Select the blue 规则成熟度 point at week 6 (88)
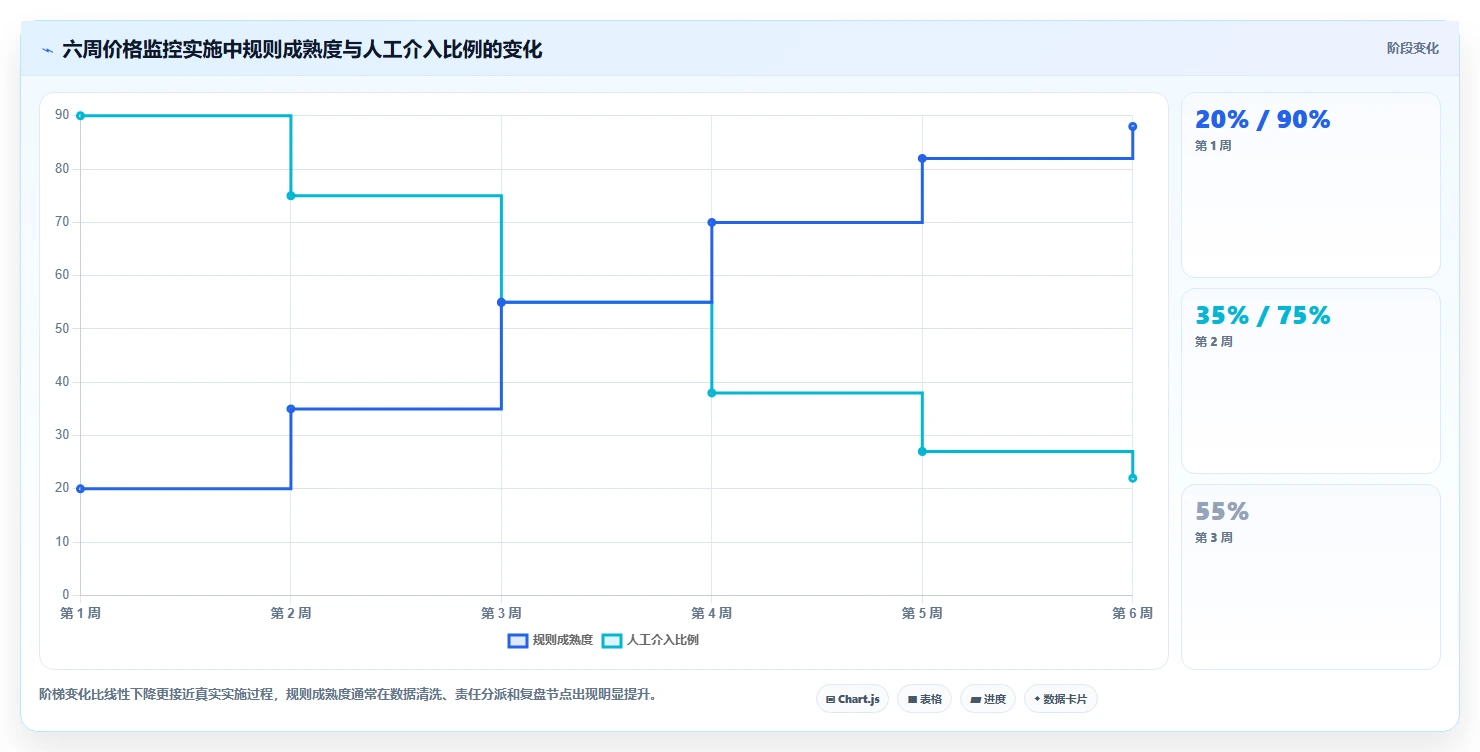This screenshot has width=1480, height=752. 1133,126
